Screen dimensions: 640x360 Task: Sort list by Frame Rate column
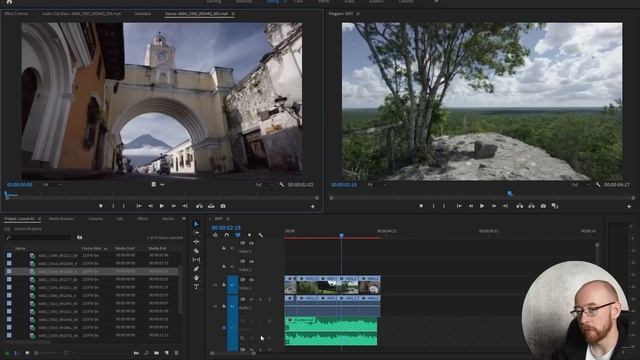coord(91,248)
